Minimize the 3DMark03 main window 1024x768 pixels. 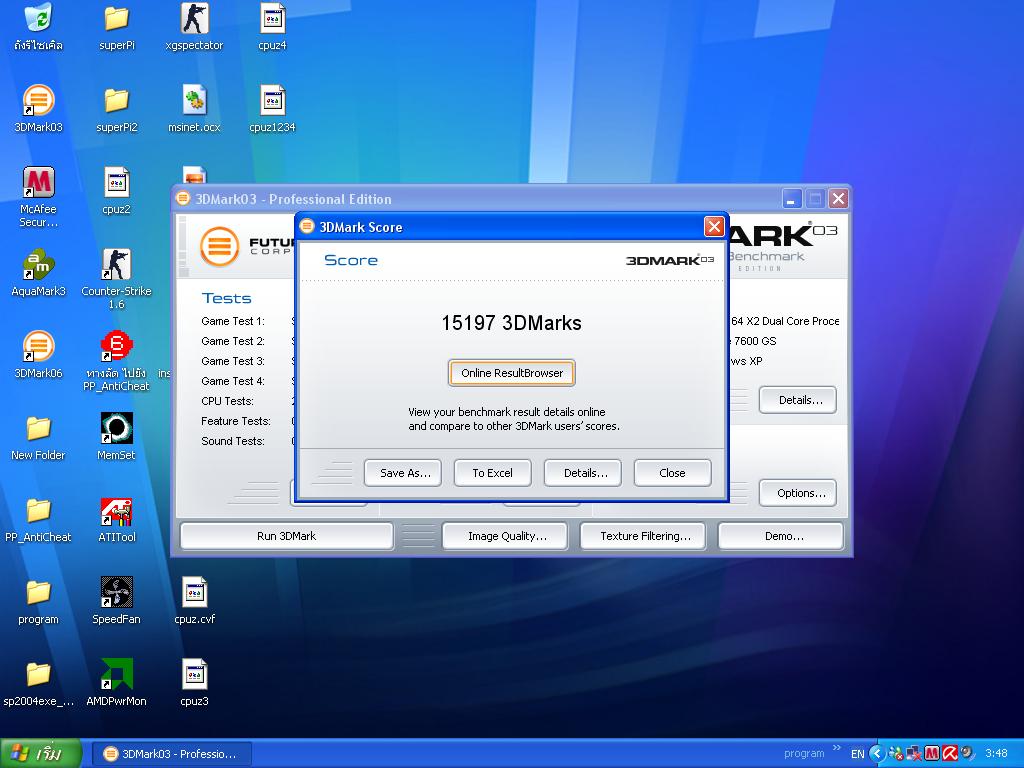click(x=792, y=199)
